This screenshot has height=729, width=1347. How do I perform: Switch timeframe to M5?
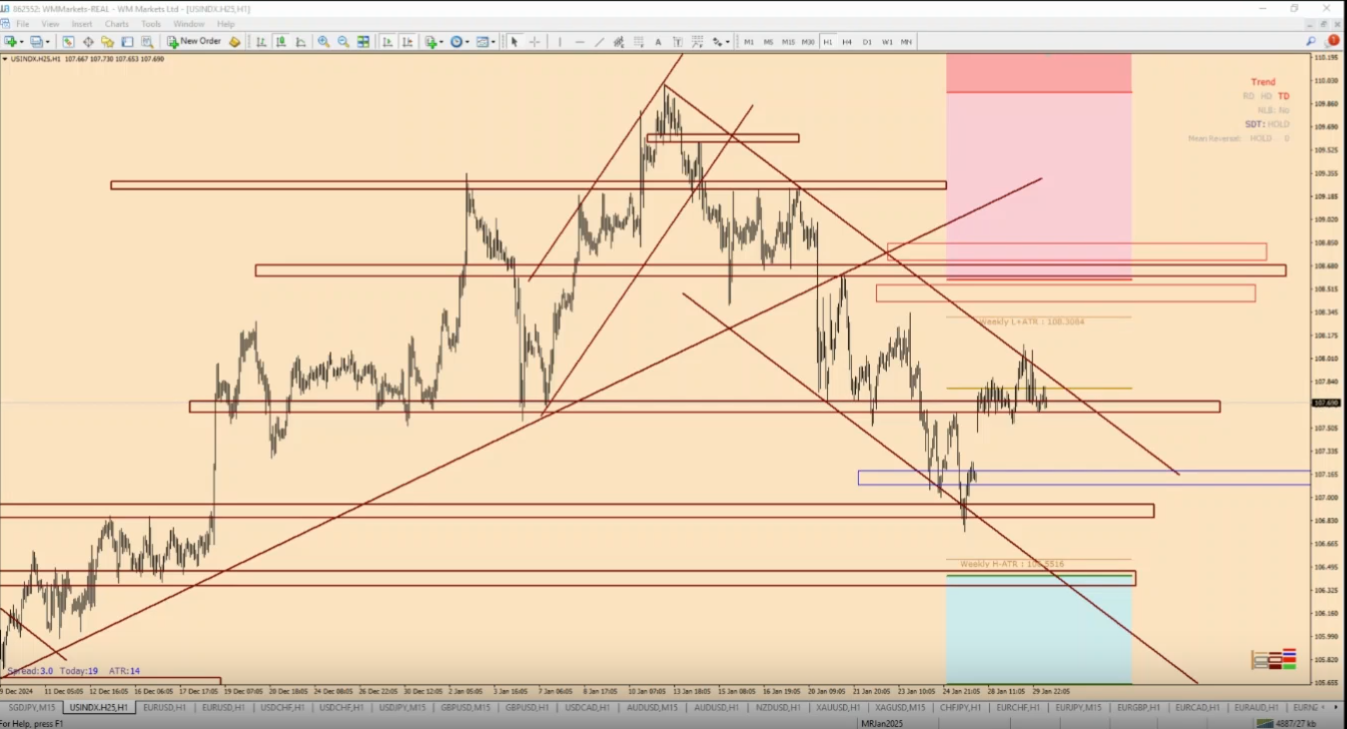tap(768, 42)
